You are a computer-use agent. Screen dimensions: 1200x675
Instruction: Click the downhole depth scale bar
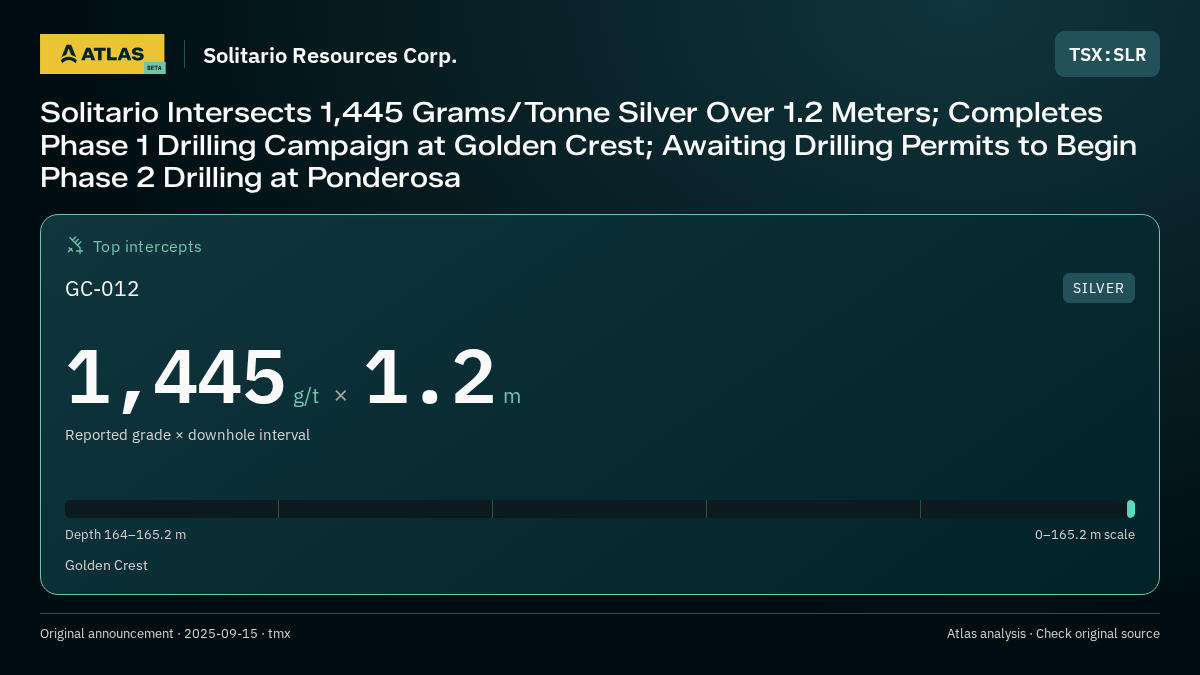600,509
